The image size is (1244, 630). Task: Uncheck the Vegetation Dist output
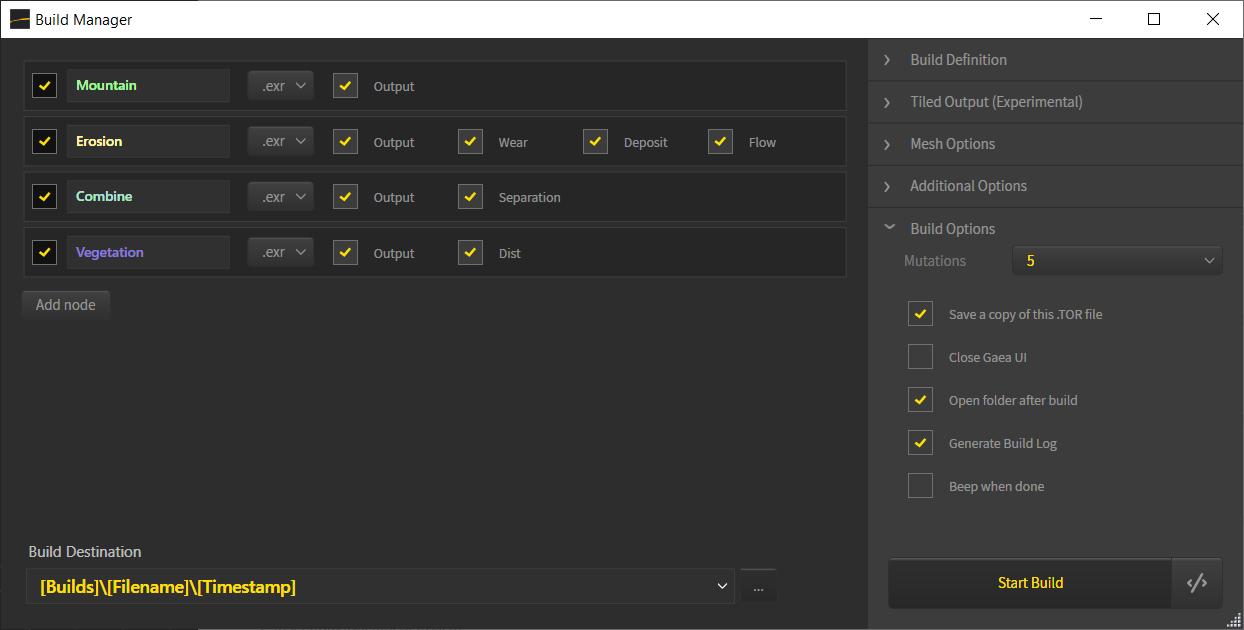point(471,253)
